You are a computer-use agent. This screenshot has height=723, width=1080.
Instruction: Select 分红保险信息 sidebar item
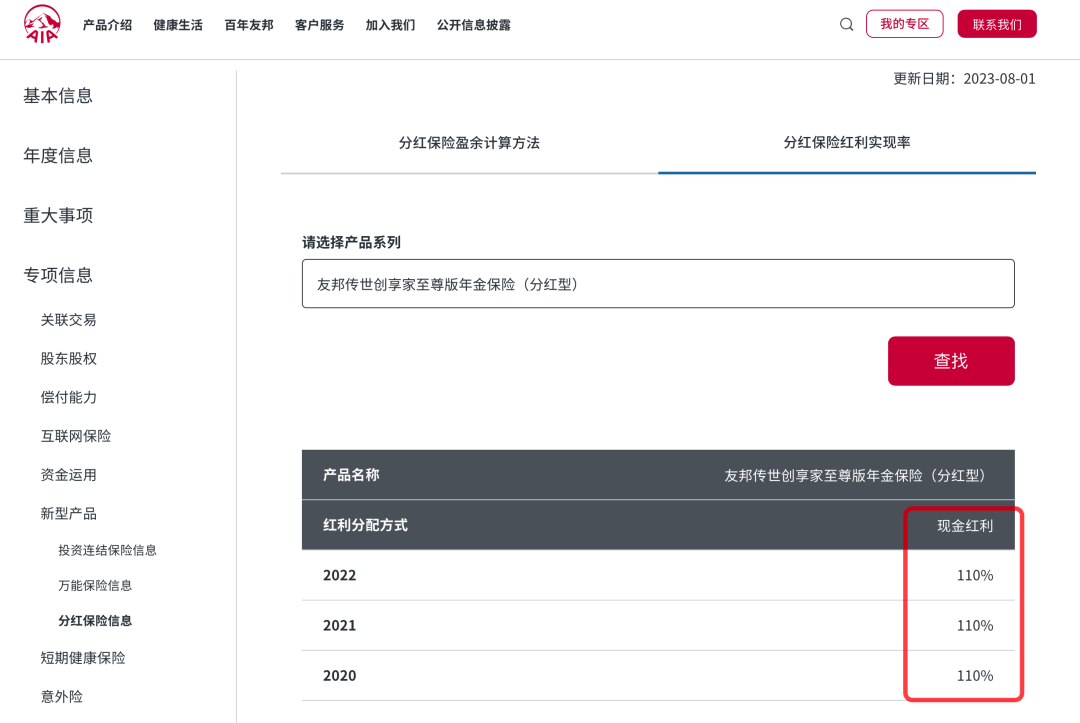(95, 620)
